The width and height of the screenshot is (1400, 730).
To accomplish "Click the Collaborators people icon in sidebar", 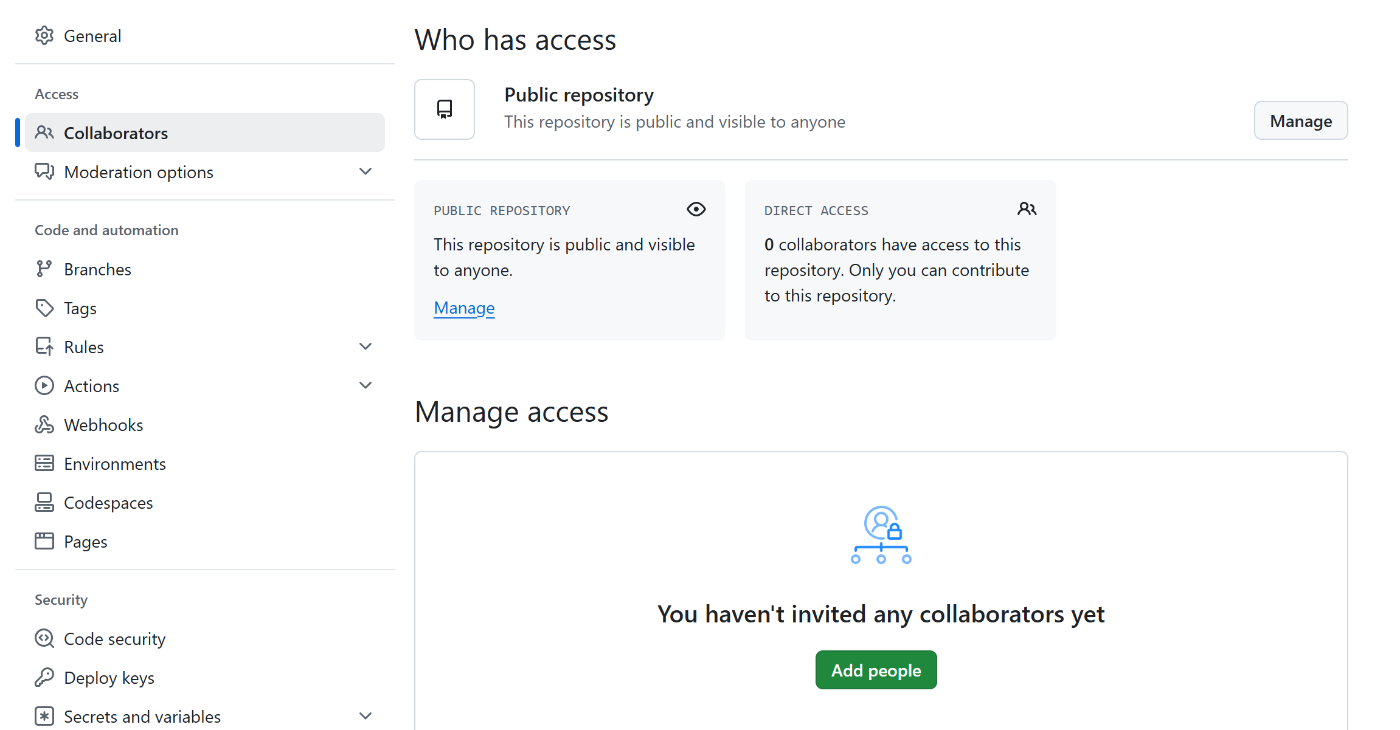I will tap(44, 133).
